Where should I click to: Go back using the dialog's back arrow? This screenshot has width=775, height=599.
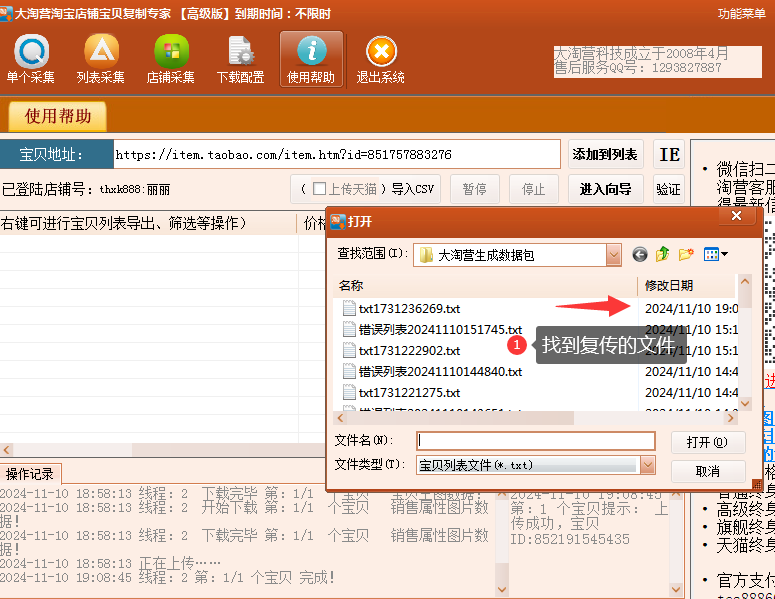coord(640,255)
